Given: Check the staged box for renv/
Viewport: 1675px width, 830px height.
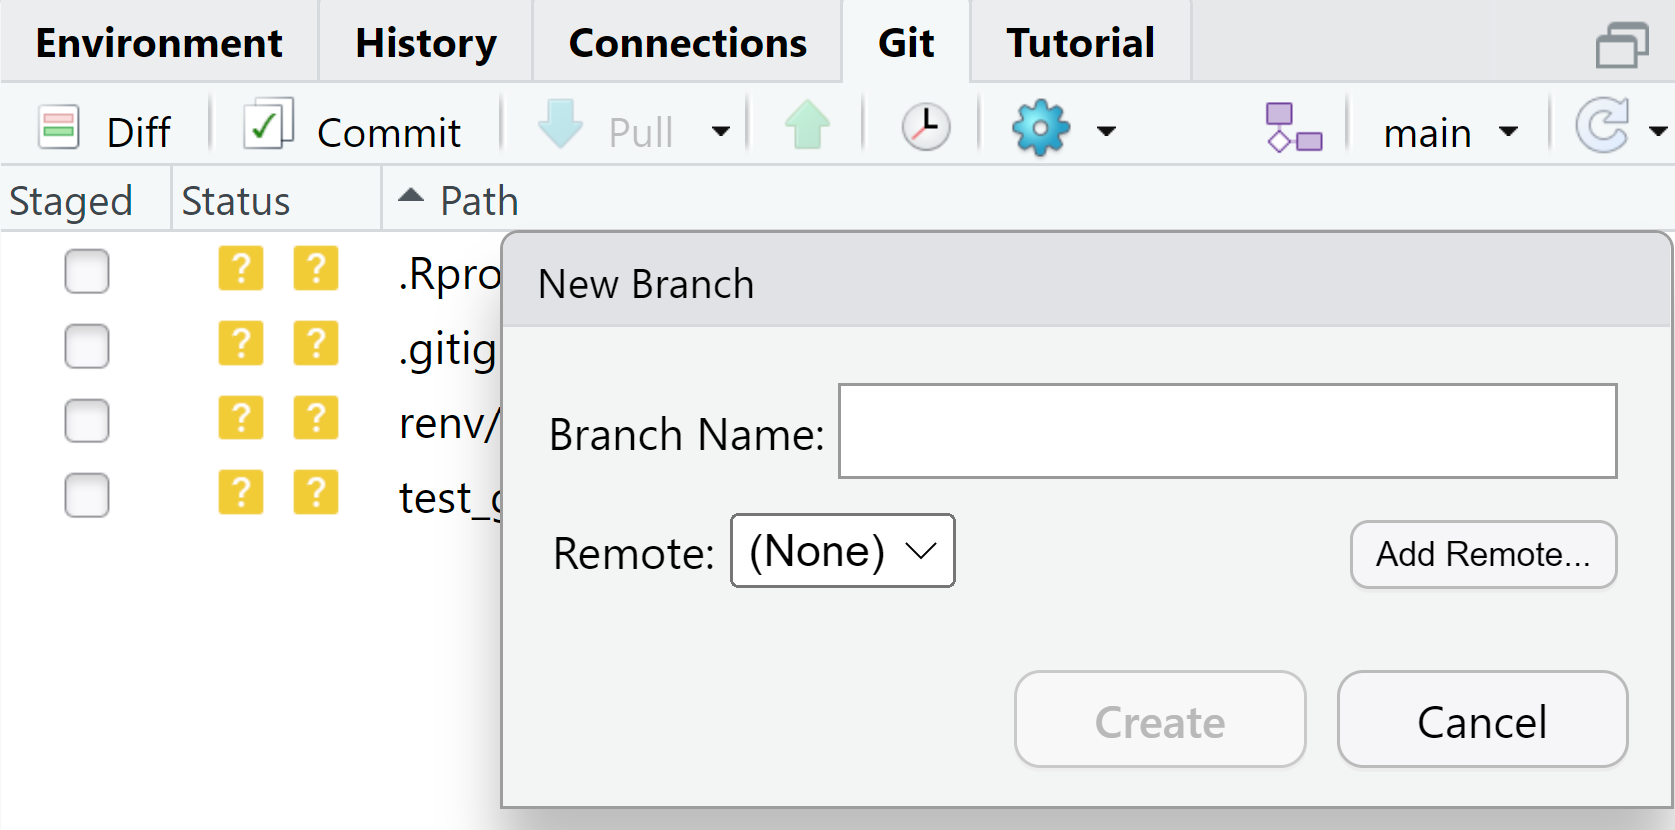Looking at the screenshot, I should click(87, 420).
